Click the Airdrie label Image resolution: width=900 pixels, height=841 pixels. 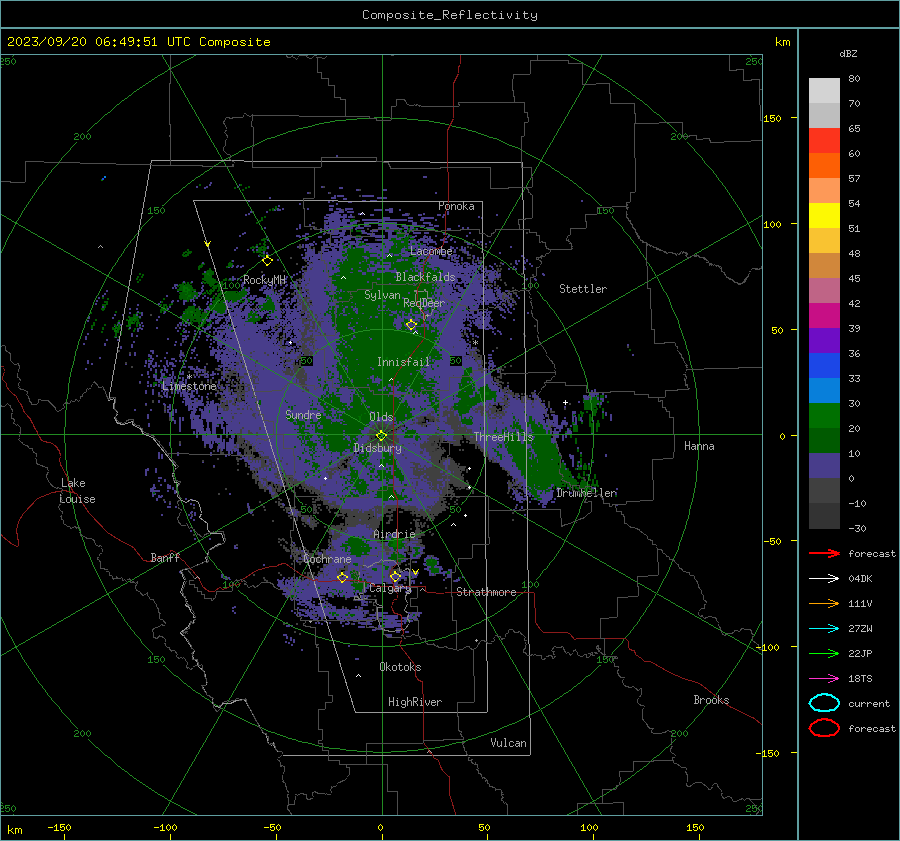click(x=394, y=534)
